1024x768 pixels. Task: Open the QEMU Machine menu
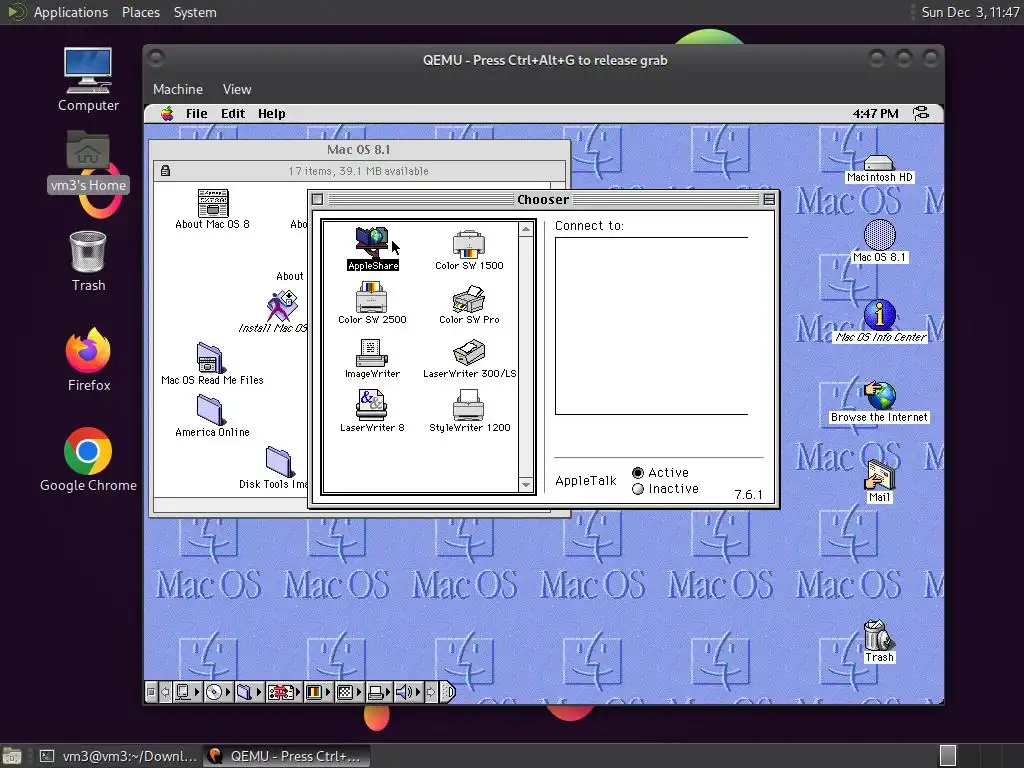click(178, 89)
